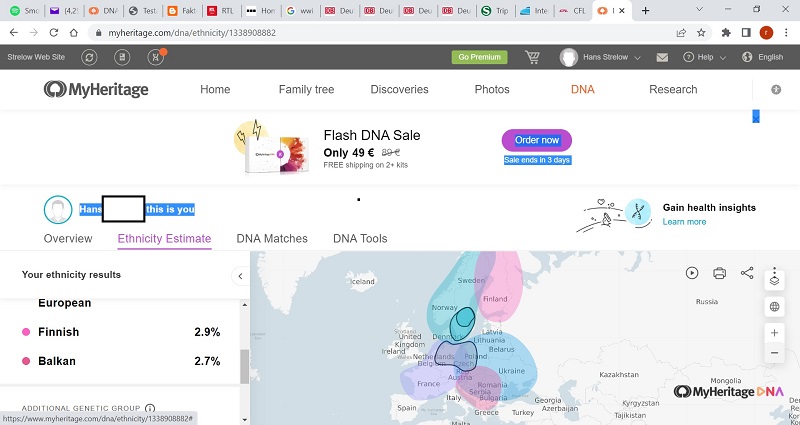Click the Finnish pink color dot
This screenshot has height=425, width=800.
[x=26, y=332]
